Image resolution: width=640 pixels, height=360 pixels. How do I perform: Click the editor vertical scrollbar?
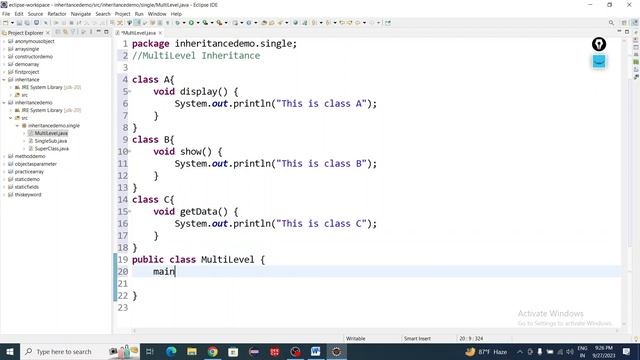coord(624,184)
